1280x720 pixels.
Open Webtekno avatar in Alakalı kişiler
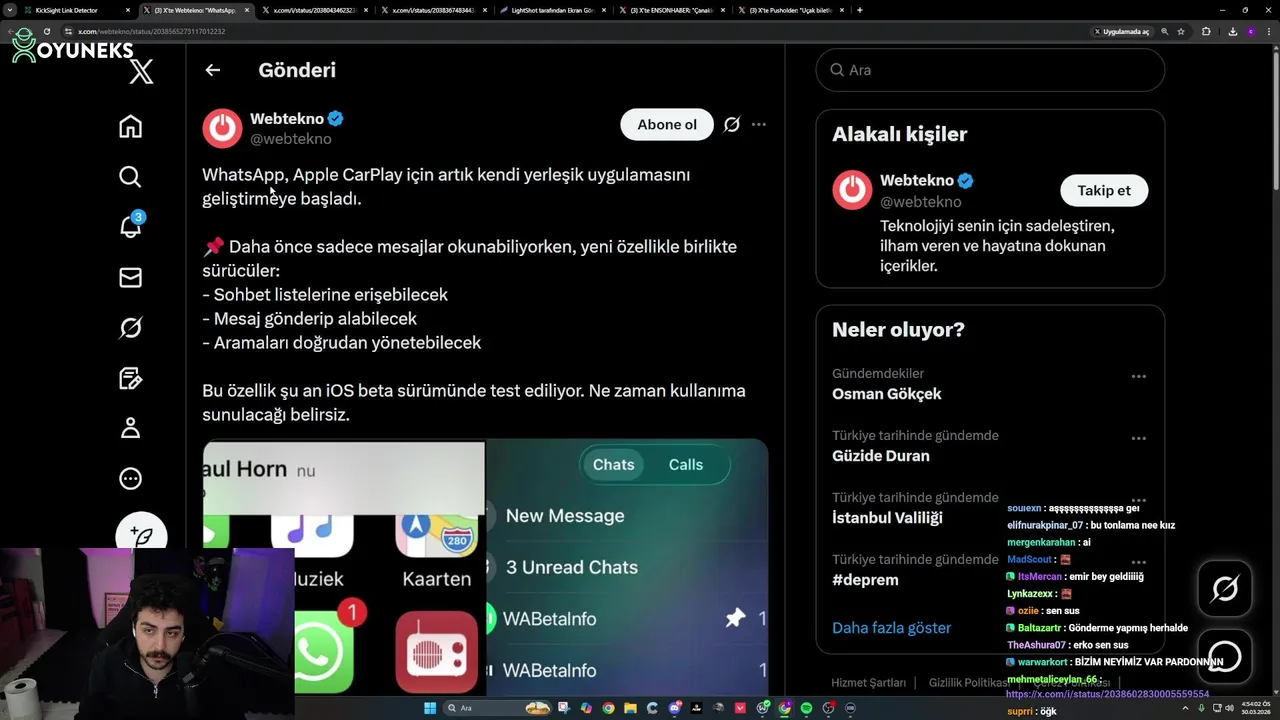click(x=852, y=190)
